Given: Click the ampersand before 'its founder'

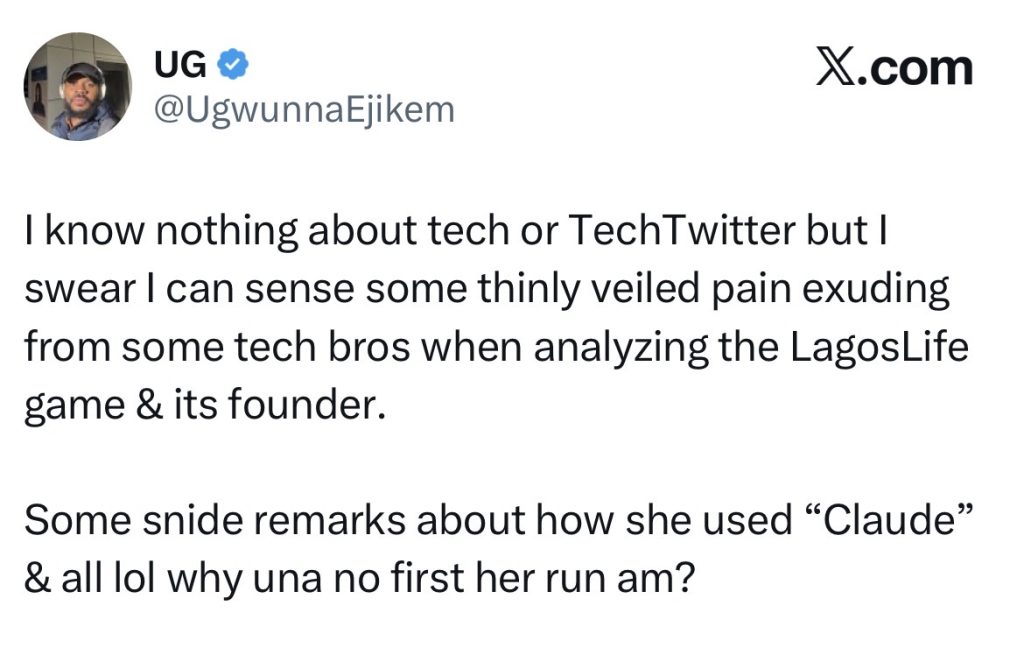Looking at the screenshot, I should (150, 404).
